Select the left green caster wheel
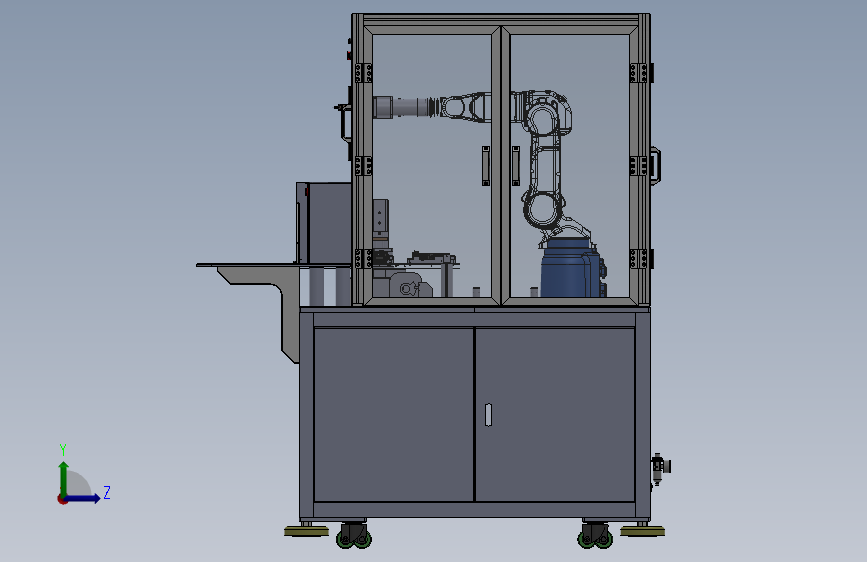The image size is (867, 562). [354, 535]
